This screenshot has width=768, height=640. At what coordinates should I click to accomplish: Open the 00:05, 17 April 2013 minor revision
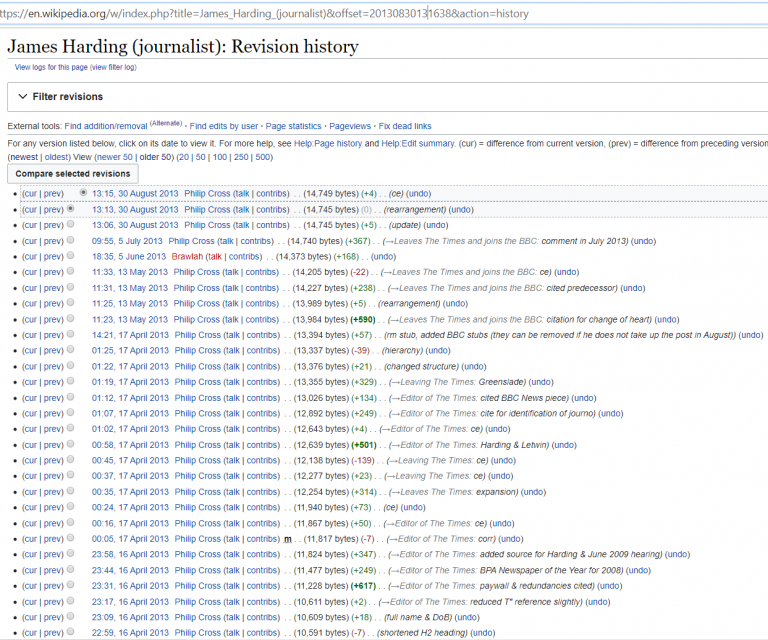click(x=130, y=539)
